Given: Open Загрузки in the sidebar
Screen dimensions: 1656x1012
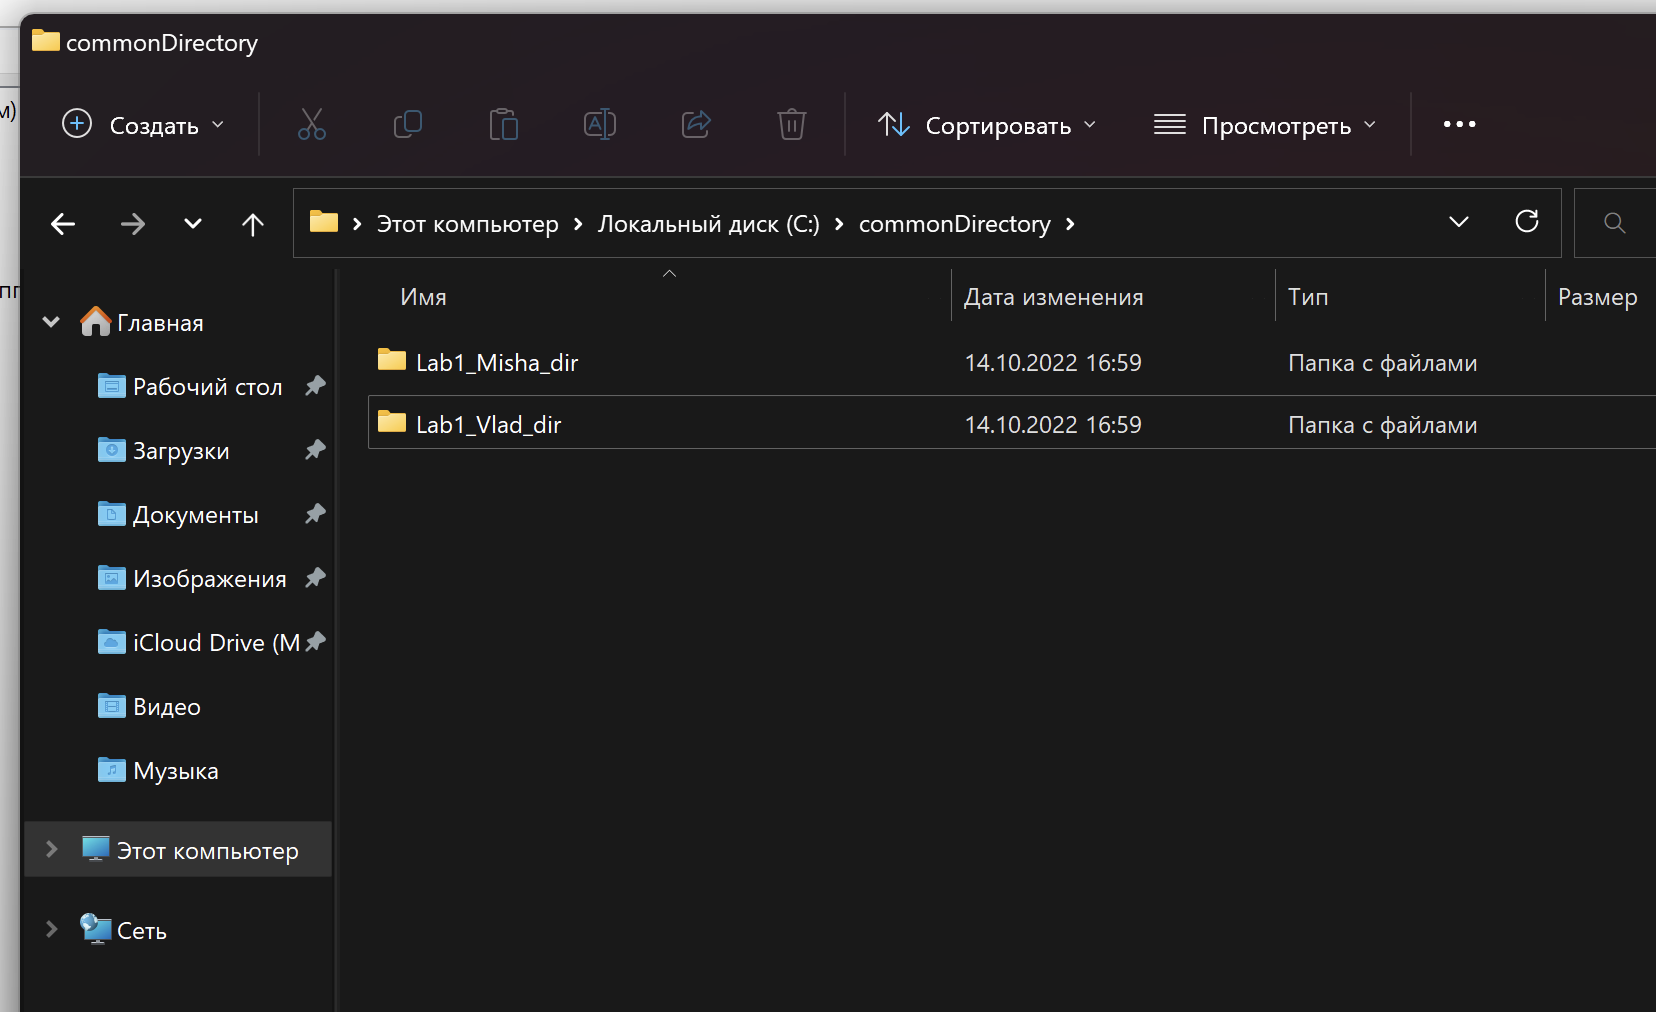Looking at the screenshot, I should pos(181,451).
